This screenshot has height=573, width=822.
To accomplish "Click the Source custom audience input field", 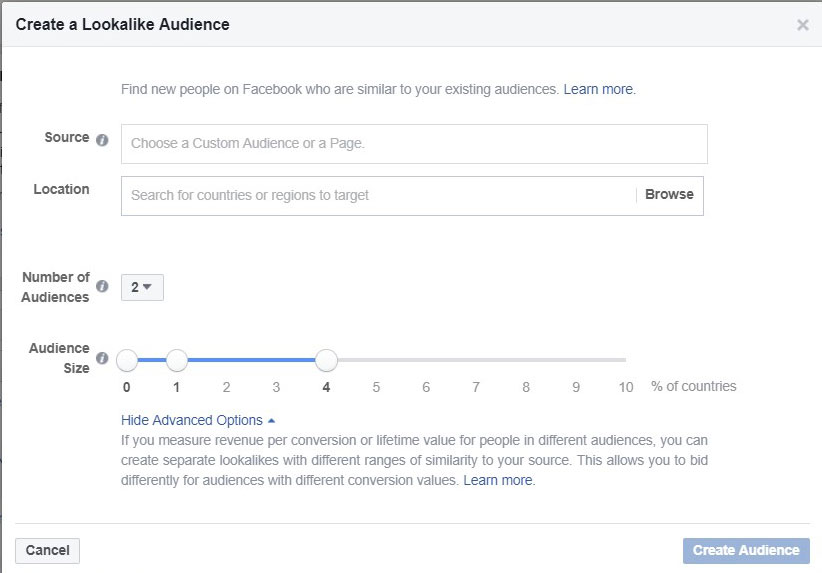I will point(414,144).
